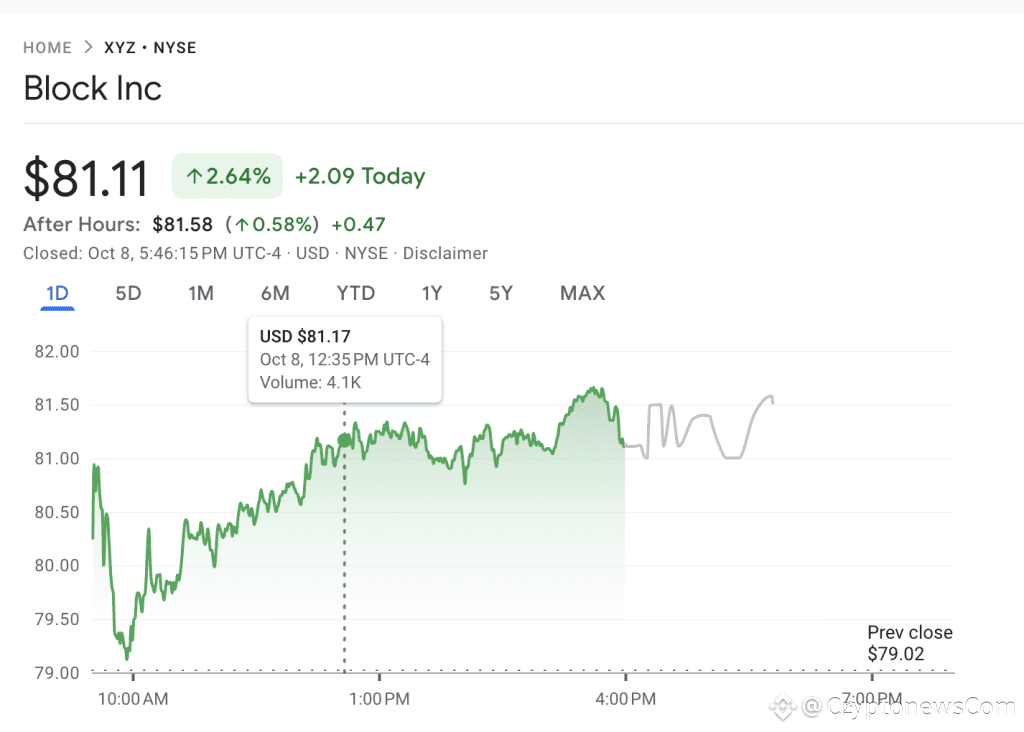Select the 1D time range tab

point(57,293)
